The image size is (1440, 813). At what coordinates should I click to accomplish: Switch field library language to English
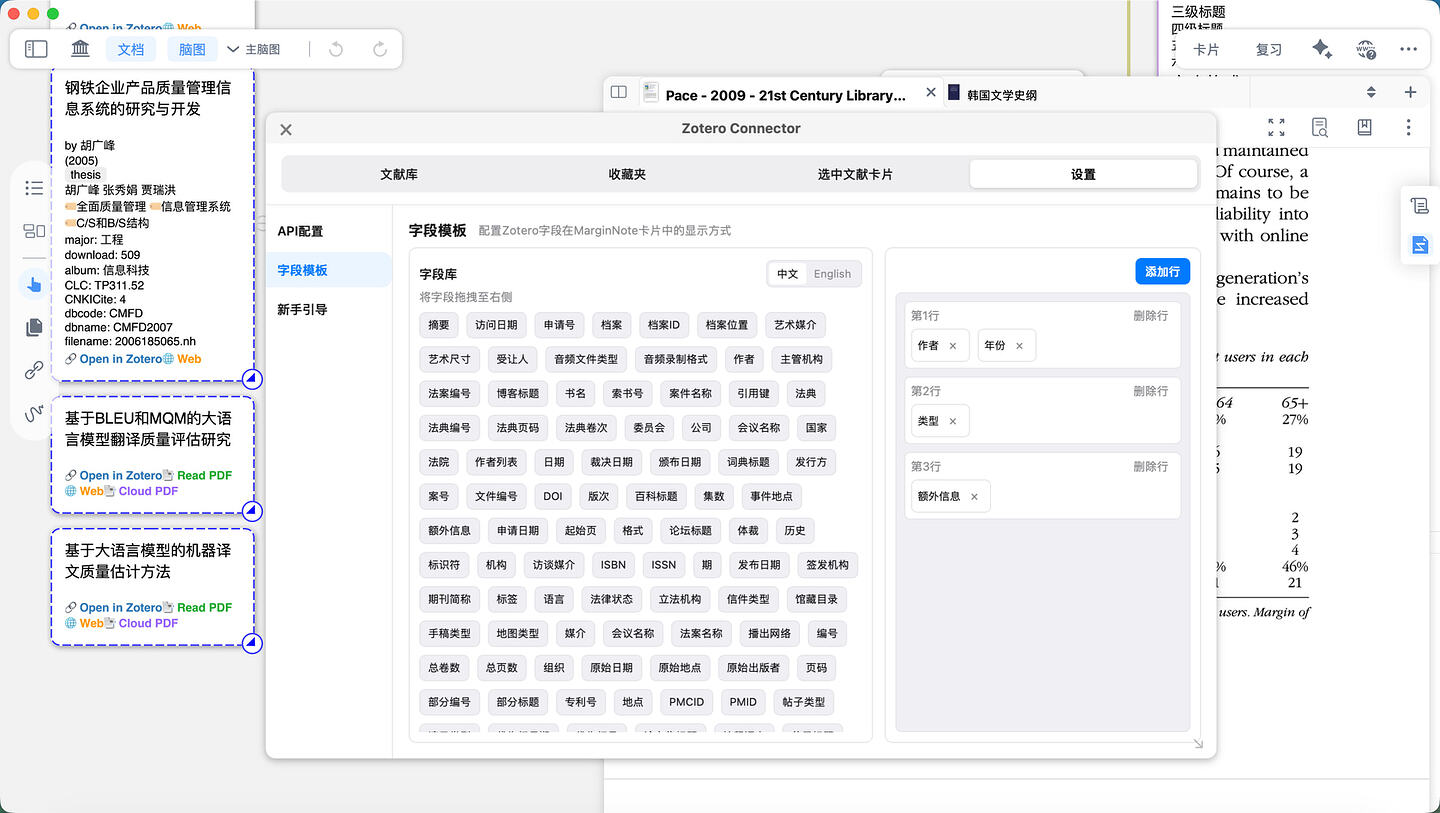(x=831, y=273)
